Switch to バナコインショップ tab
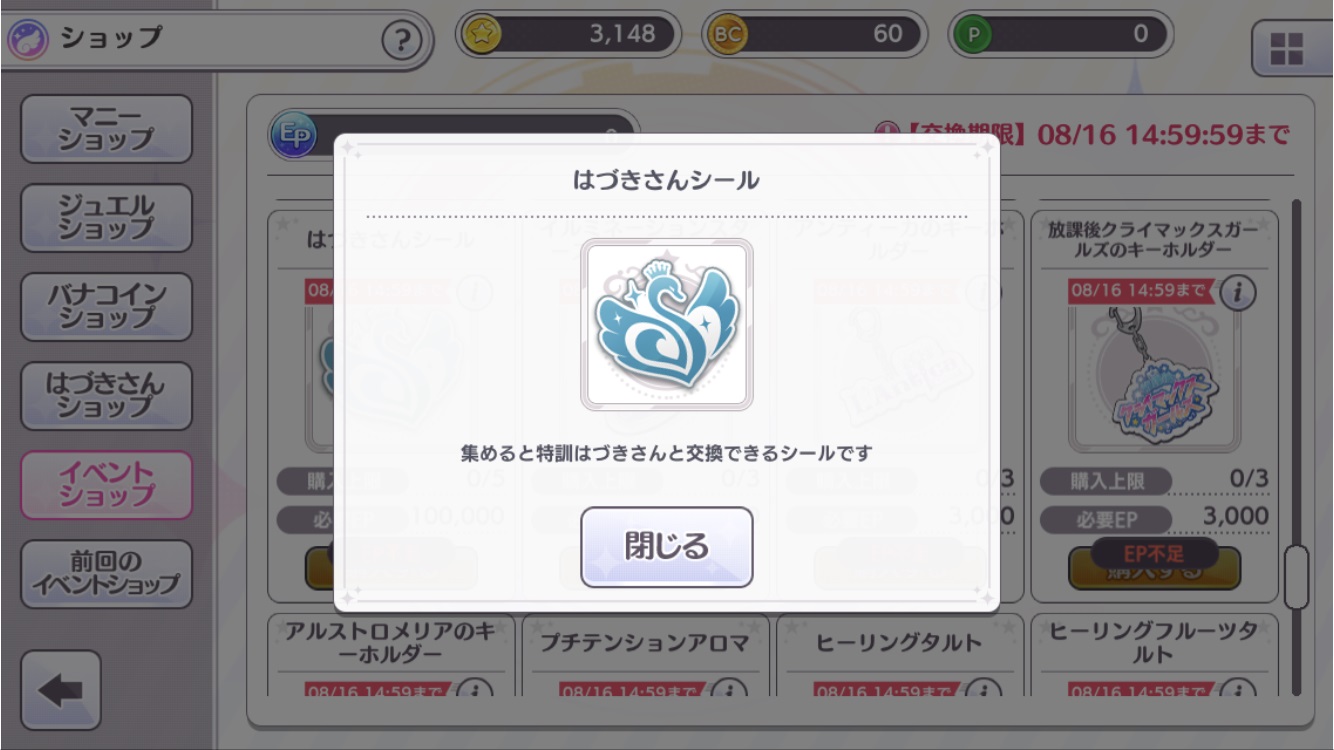This screenshot has height=750, width=1334. 106,307
